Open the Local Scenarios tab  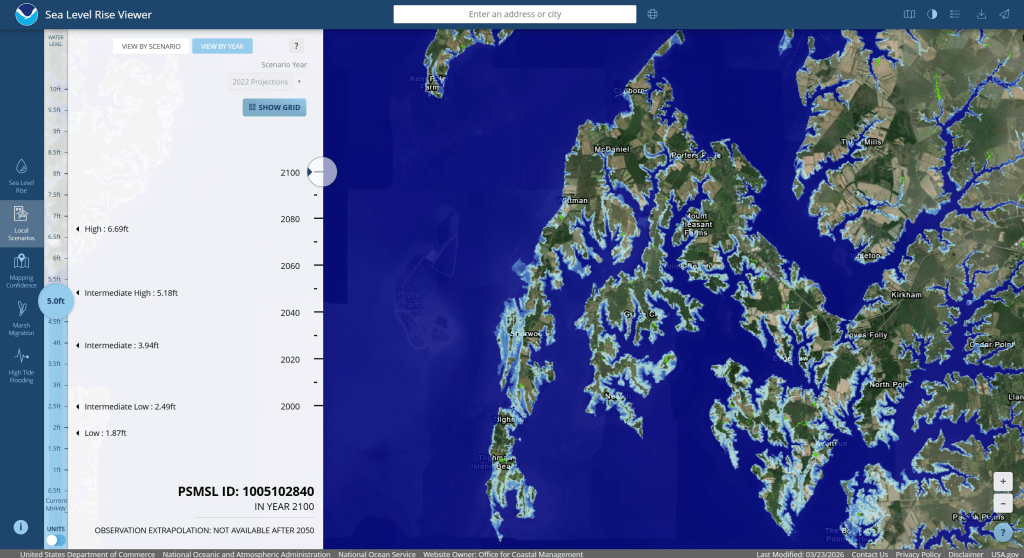21,222
